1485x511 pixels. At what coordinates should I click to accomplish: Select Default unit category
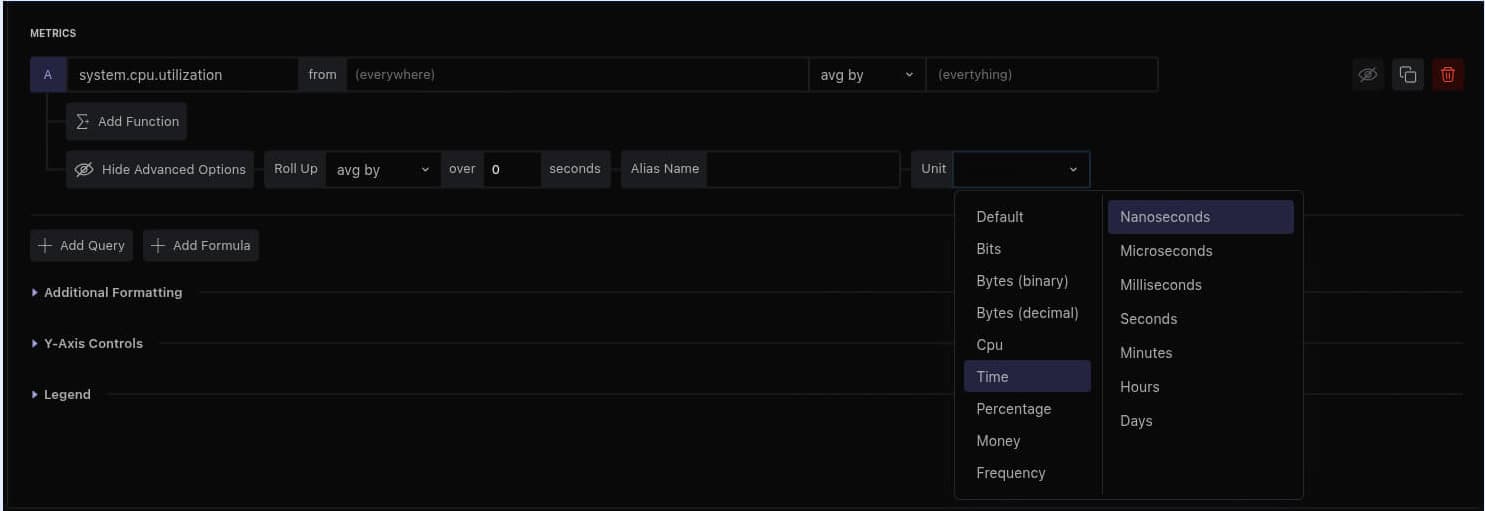(1027, 217)
